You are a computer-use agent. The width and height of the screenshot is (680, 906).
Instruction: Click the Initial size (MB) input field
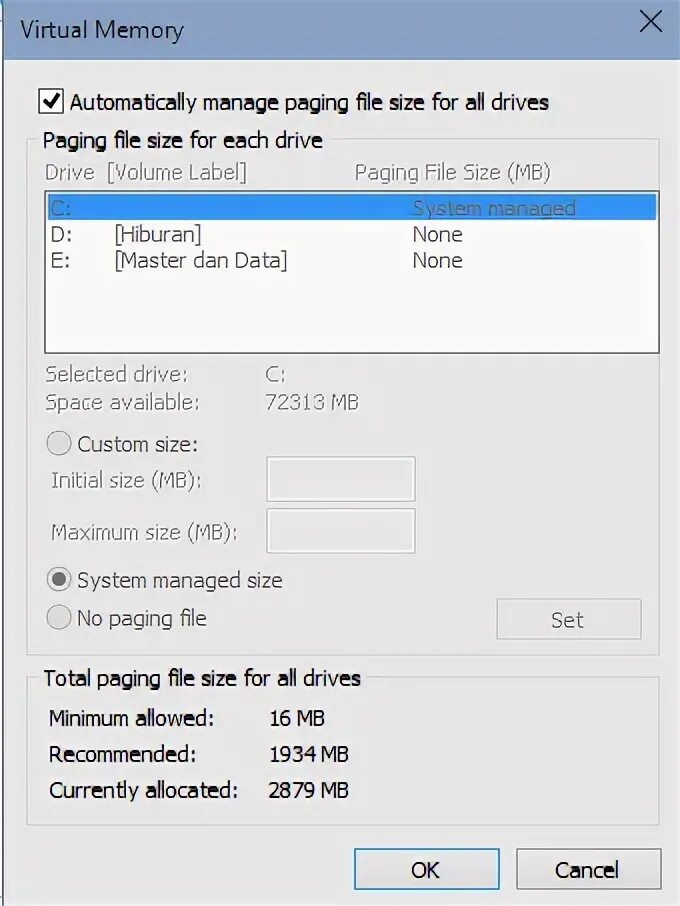point(340,479)
